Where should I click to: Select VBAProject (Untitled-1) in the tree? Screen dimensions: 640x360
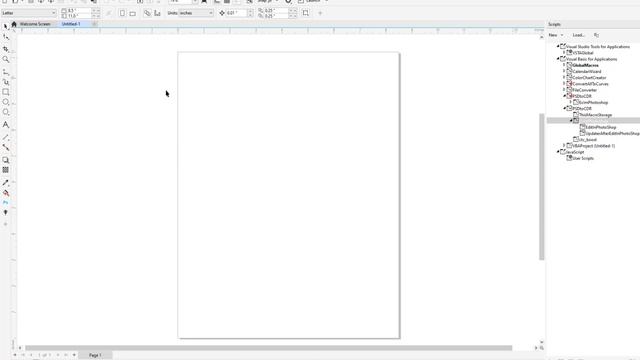click(x=593, y=146)
